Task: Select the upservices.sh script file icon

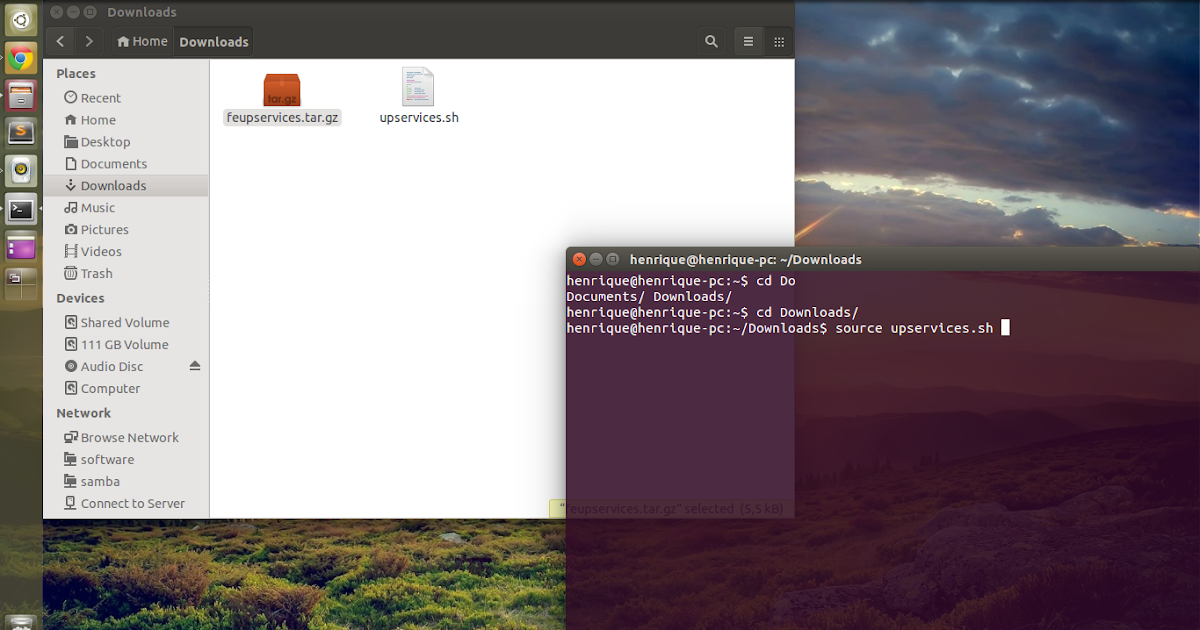Action: tap(418, 87)
